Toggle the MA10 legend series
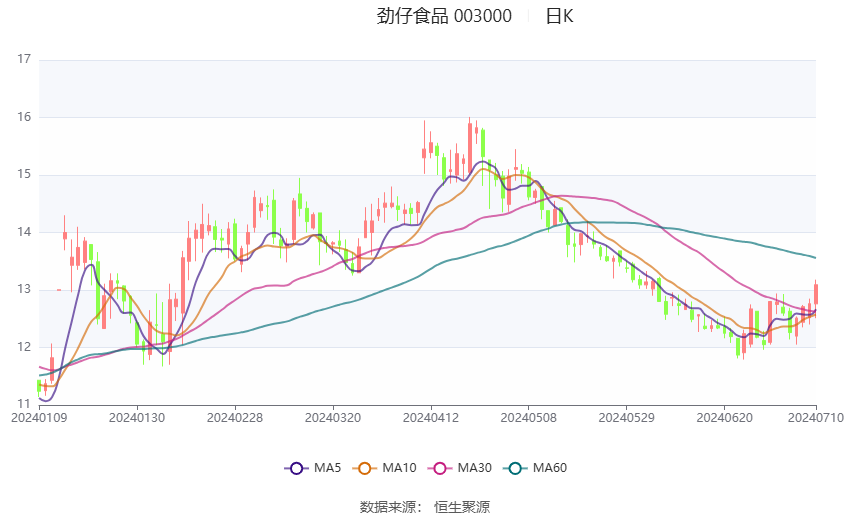 click(x=384, y=468)
